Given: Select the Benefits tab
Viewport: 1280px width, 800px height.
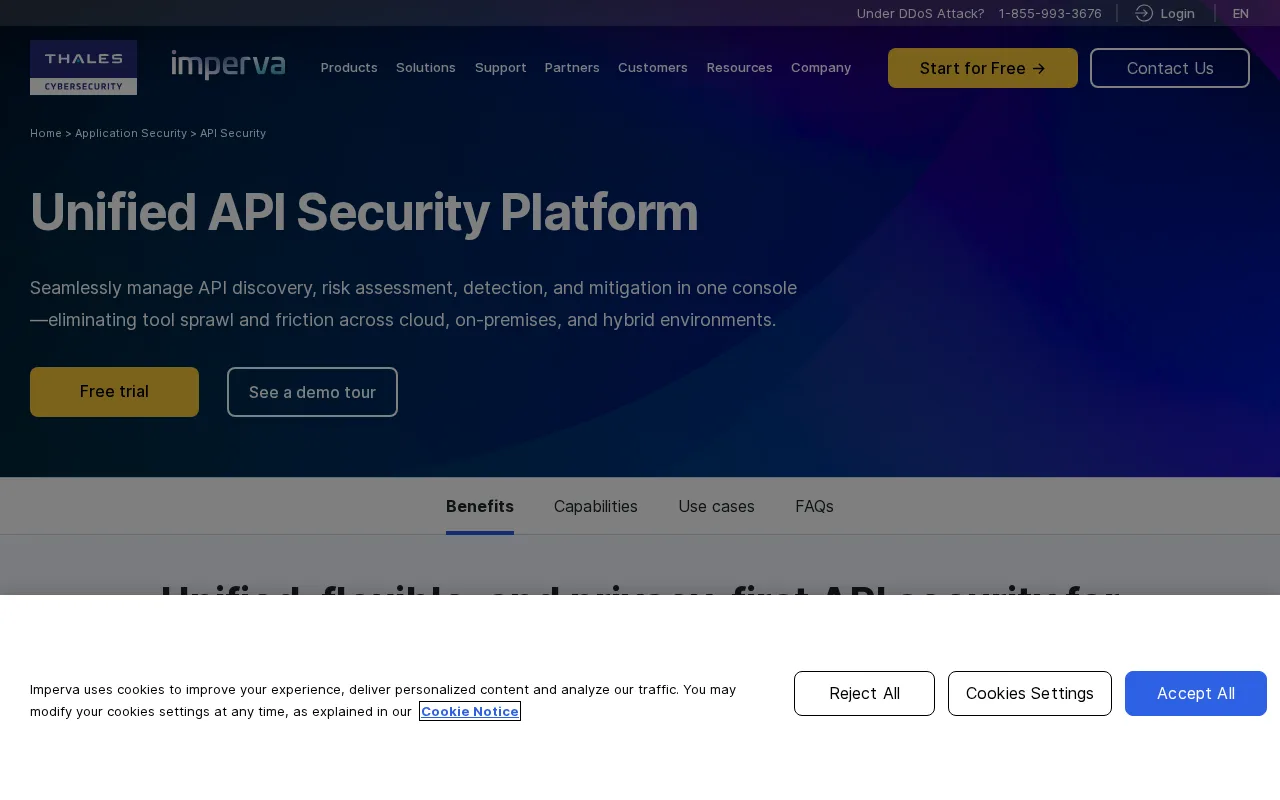Looking at the screenshot, I should tap(480, 506).
